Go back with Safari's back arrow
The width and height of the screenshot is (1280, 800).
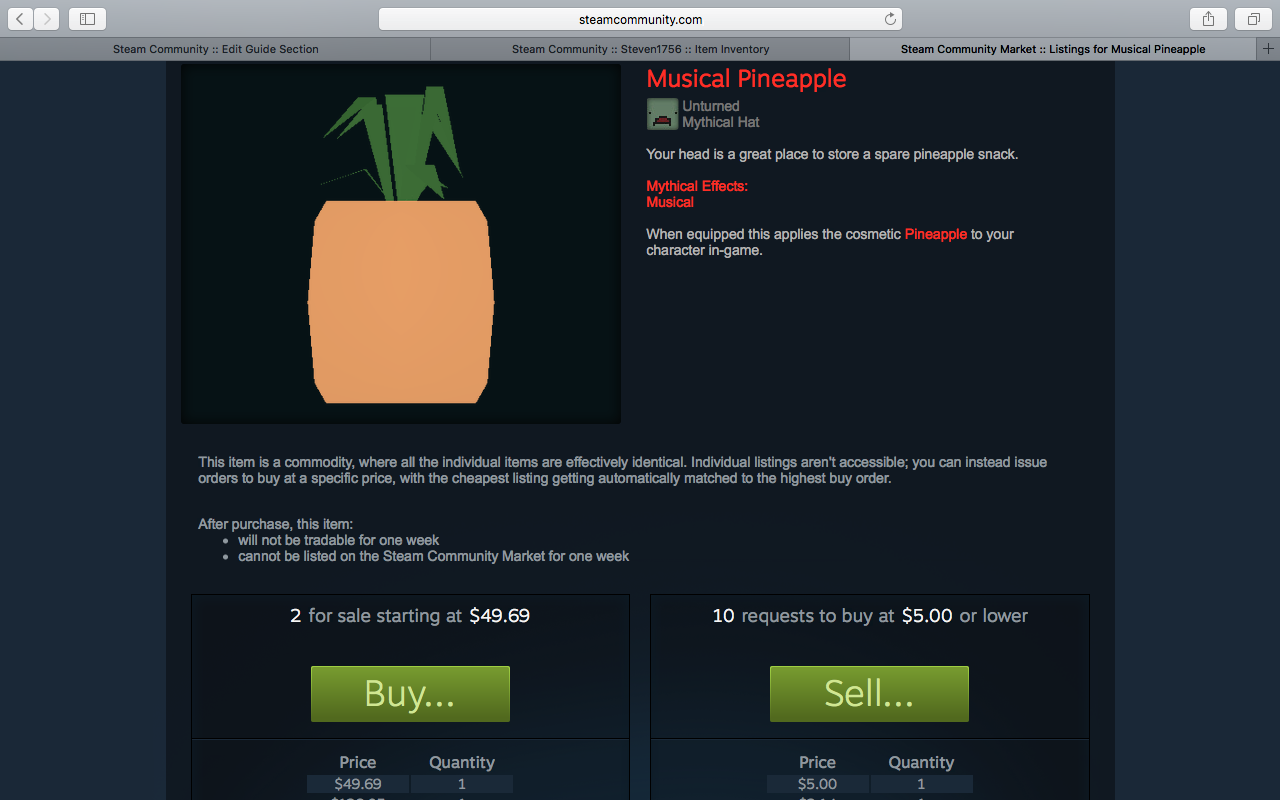pyautogui.click(x=21, y=18)
